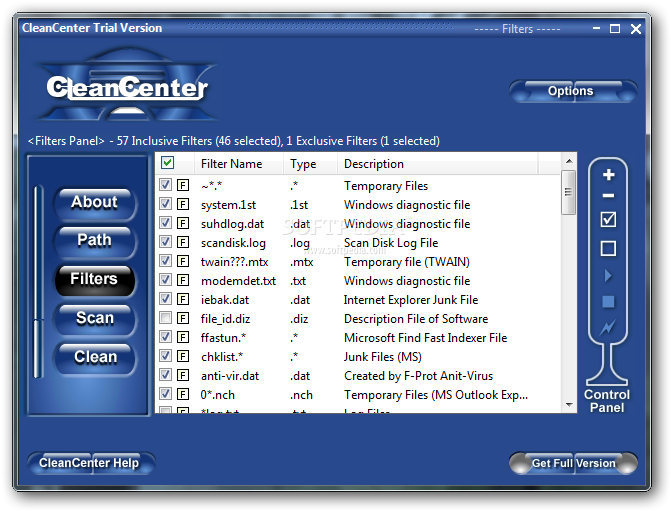Click the F icon beside suhdlog.dat
Viewport: 672px width, 512px height.
[183, 223]
